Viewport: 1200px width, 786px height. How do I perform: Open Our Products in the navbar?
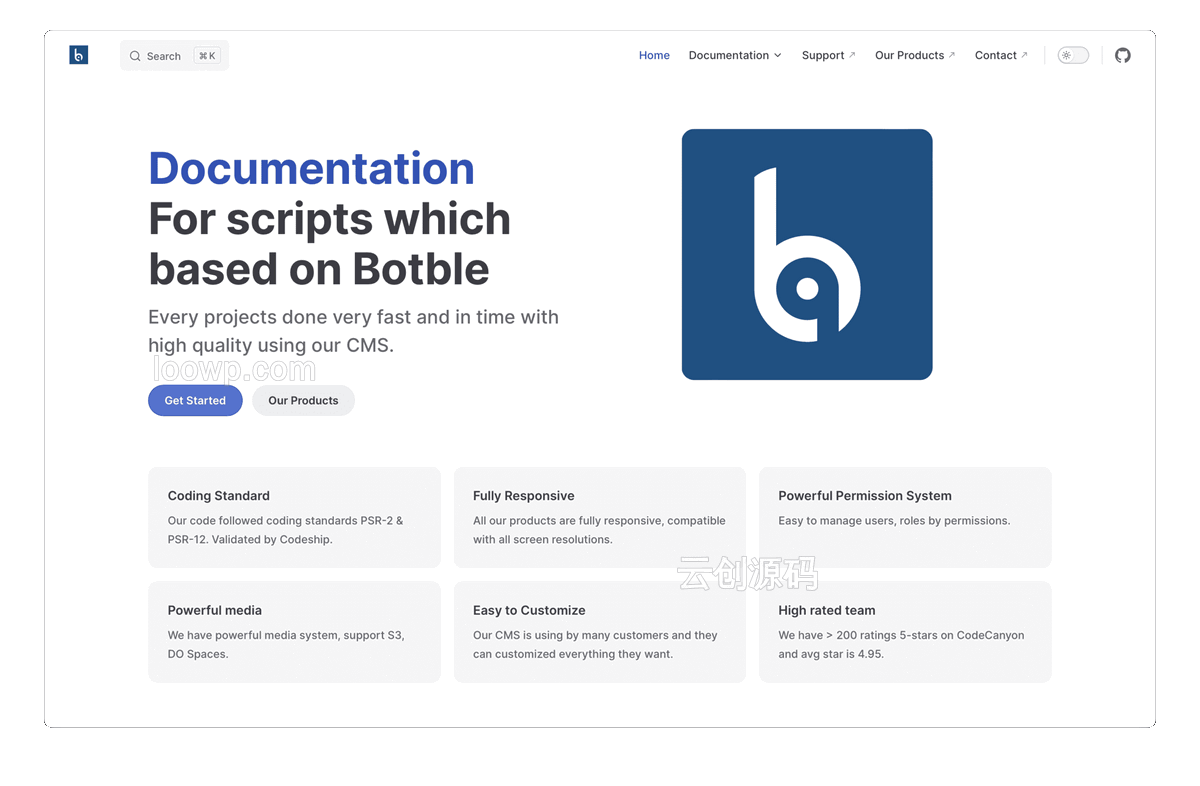pyautogui.click(x=915, y=55)
